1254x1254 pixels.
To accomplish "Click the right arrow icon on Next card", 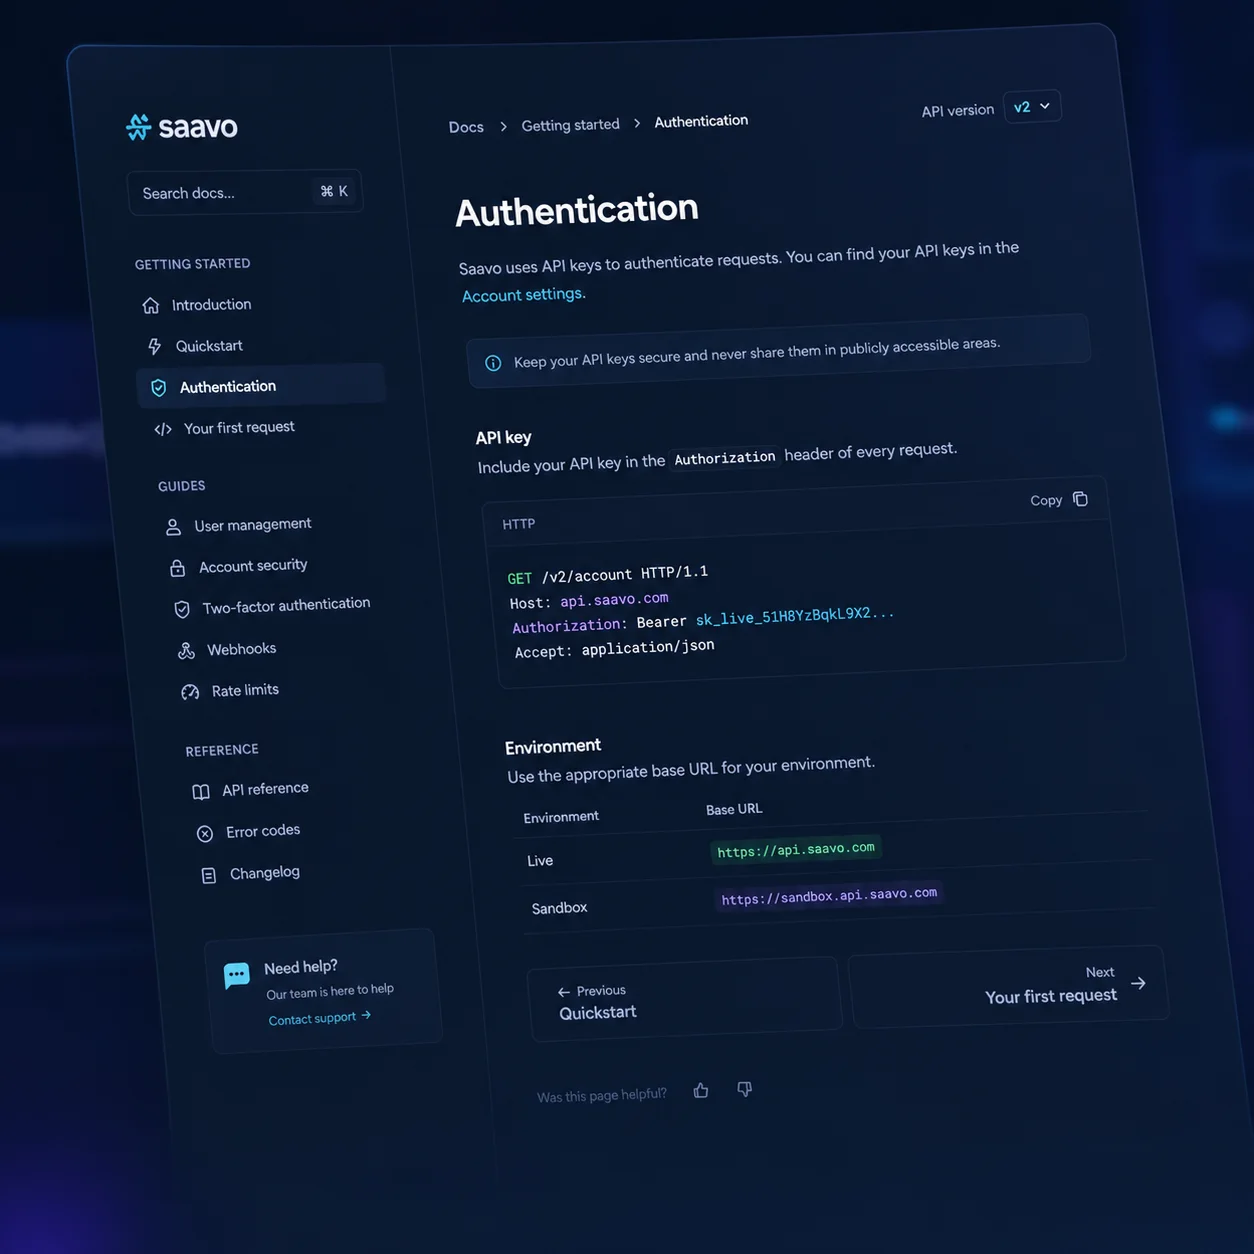I will point(1138,983).
